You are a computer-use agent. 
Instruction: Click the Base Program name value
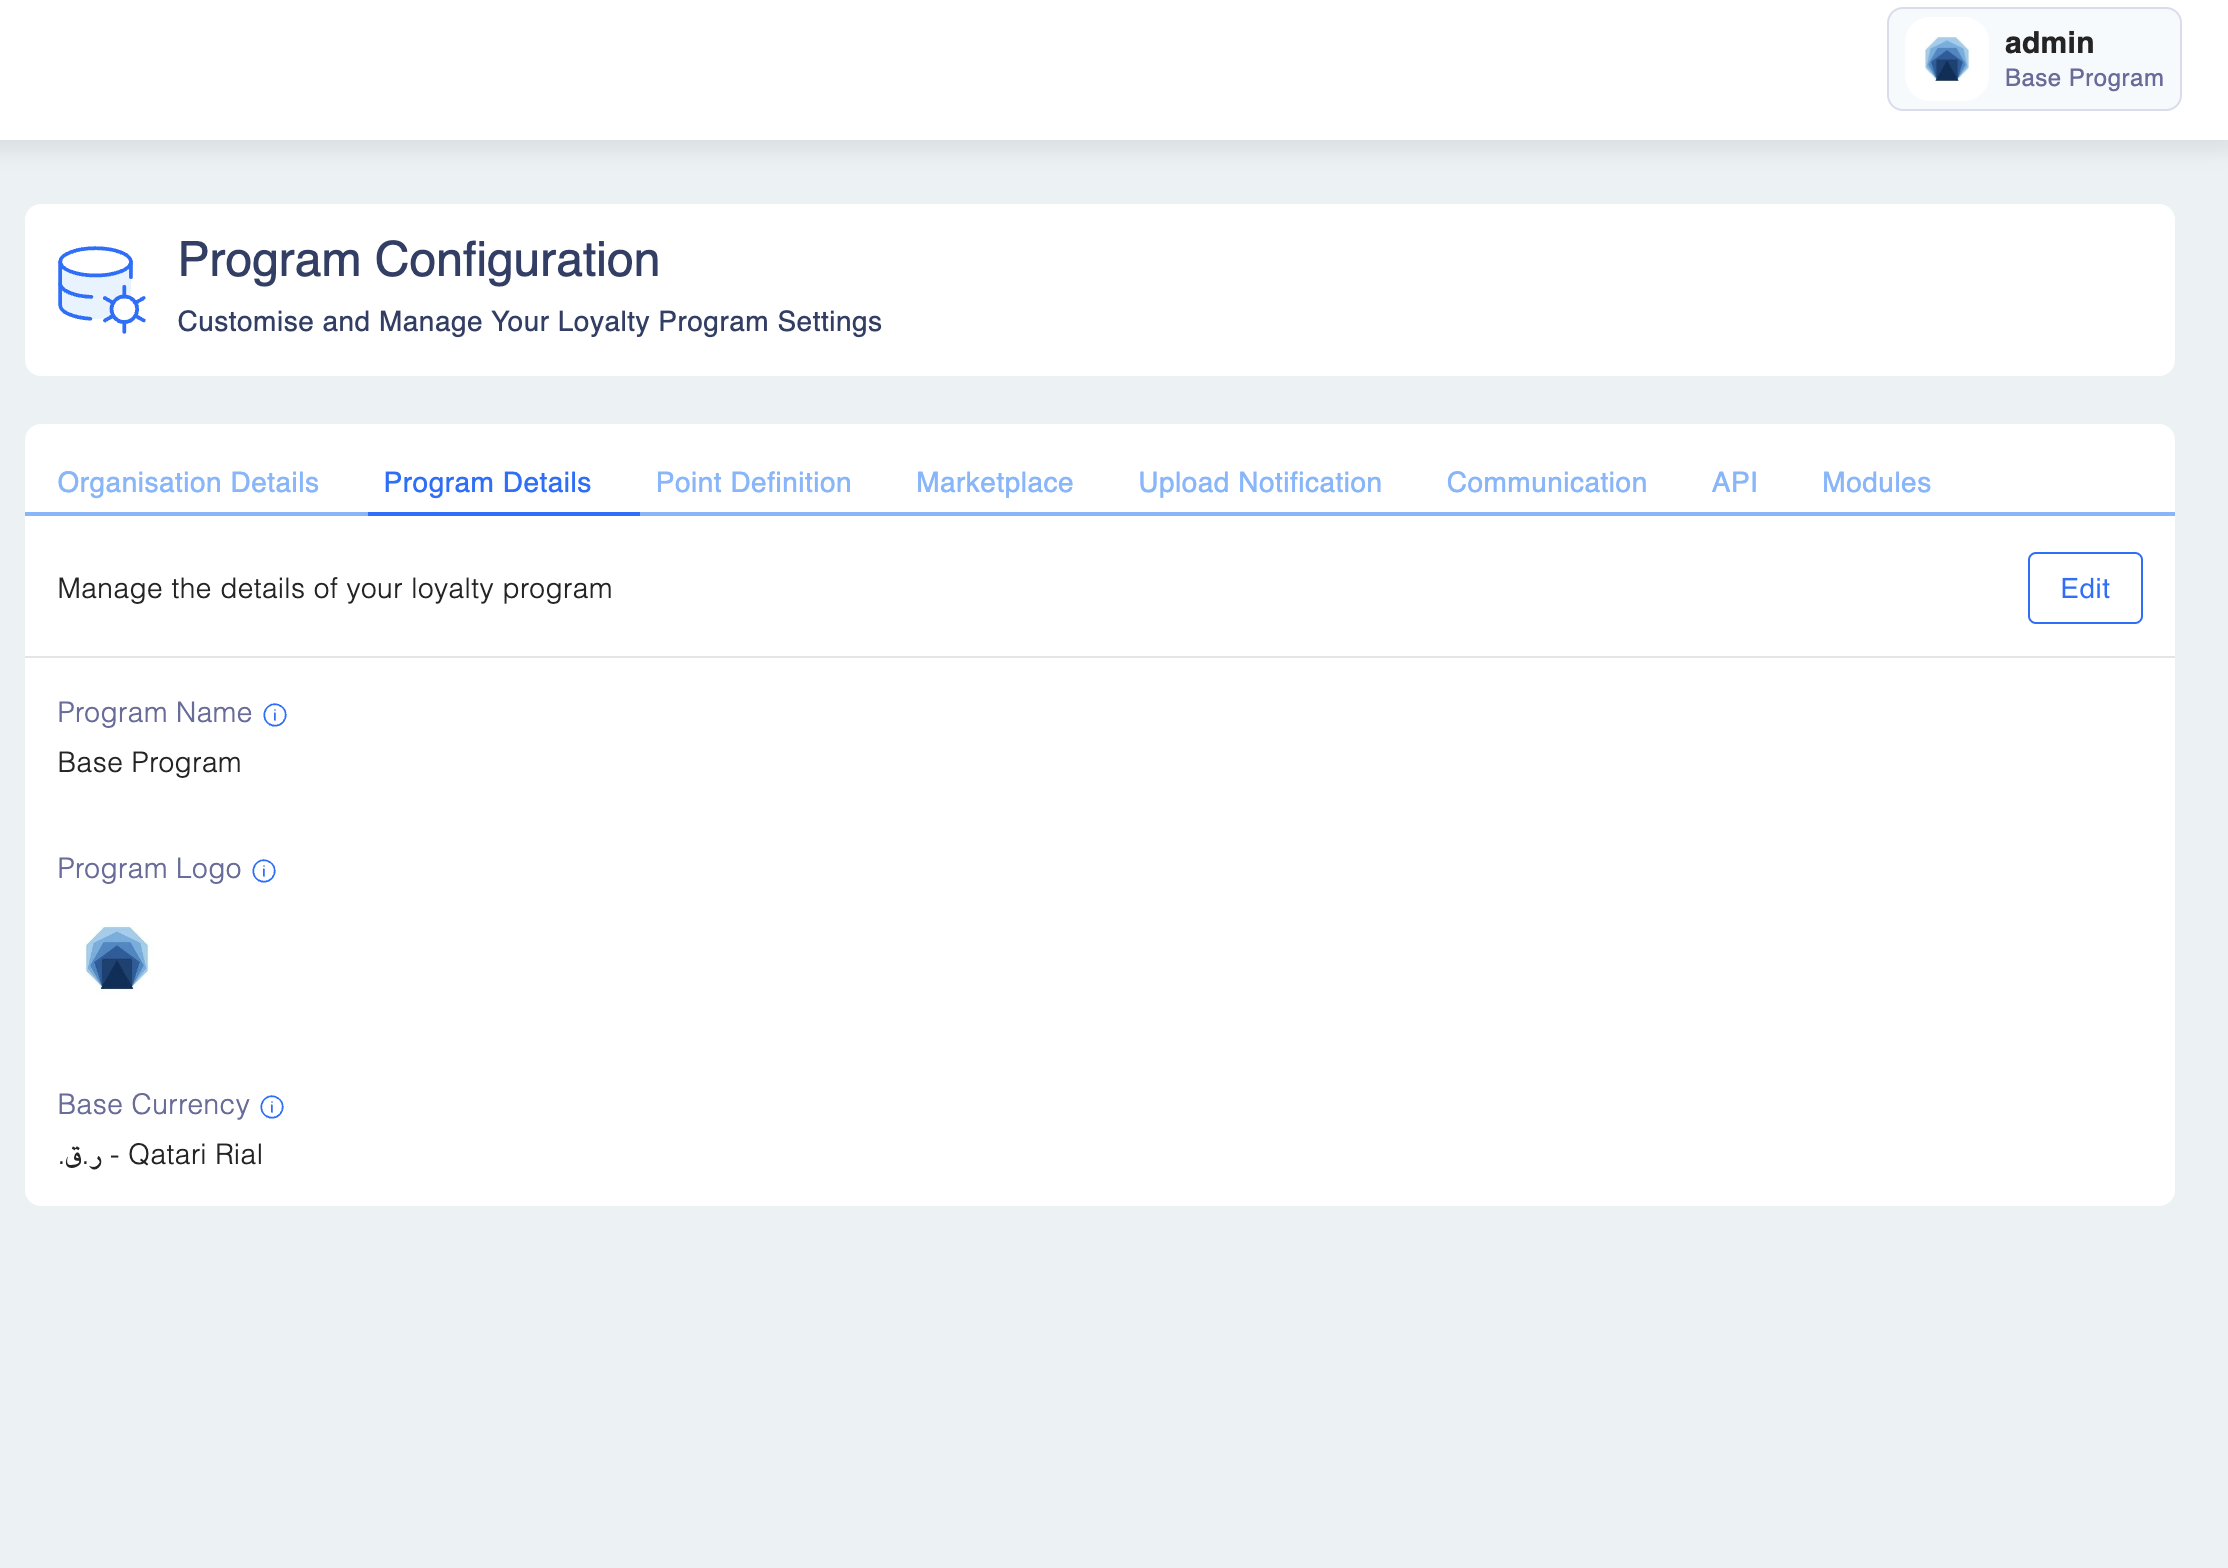coord(149,763)
